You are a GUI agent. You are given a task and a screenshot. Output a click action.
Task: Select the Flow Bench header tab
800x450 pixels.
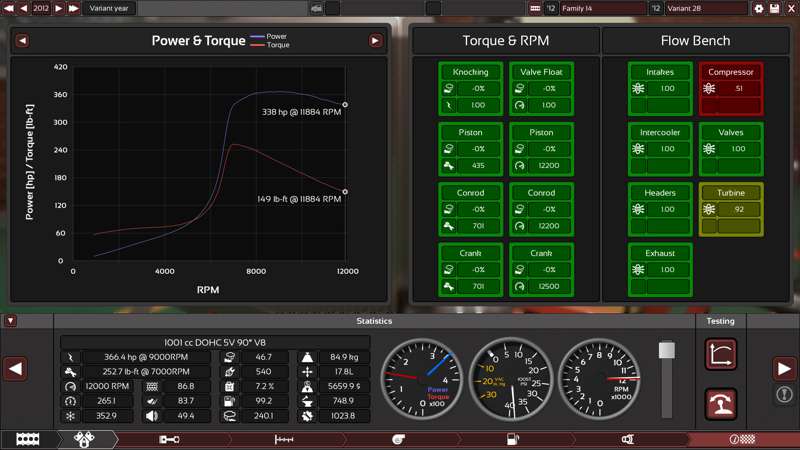[x=695, y=41]
